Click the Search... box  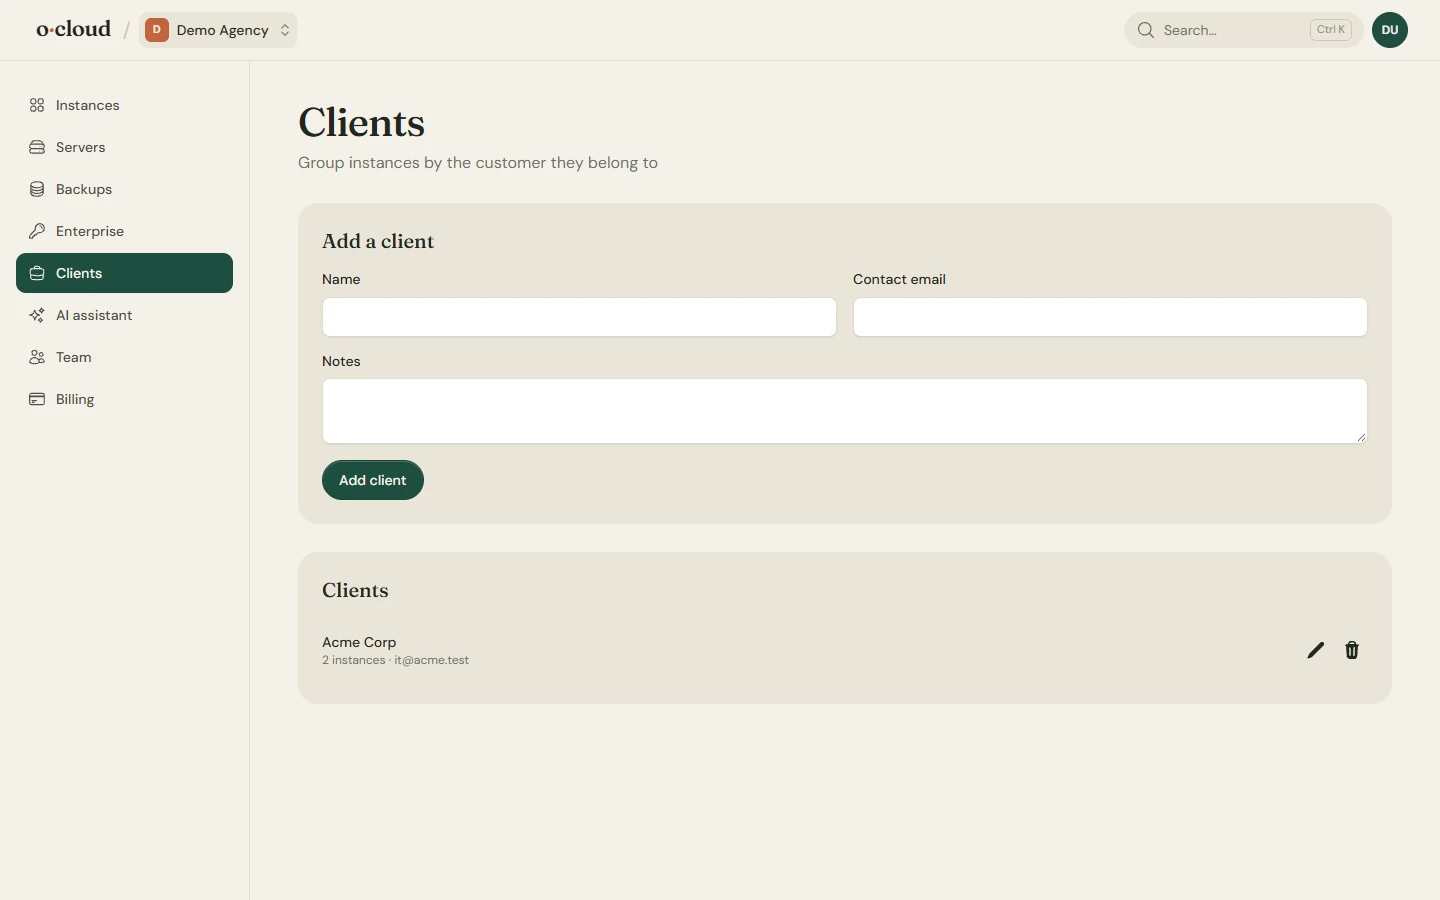pos(1244,30)
